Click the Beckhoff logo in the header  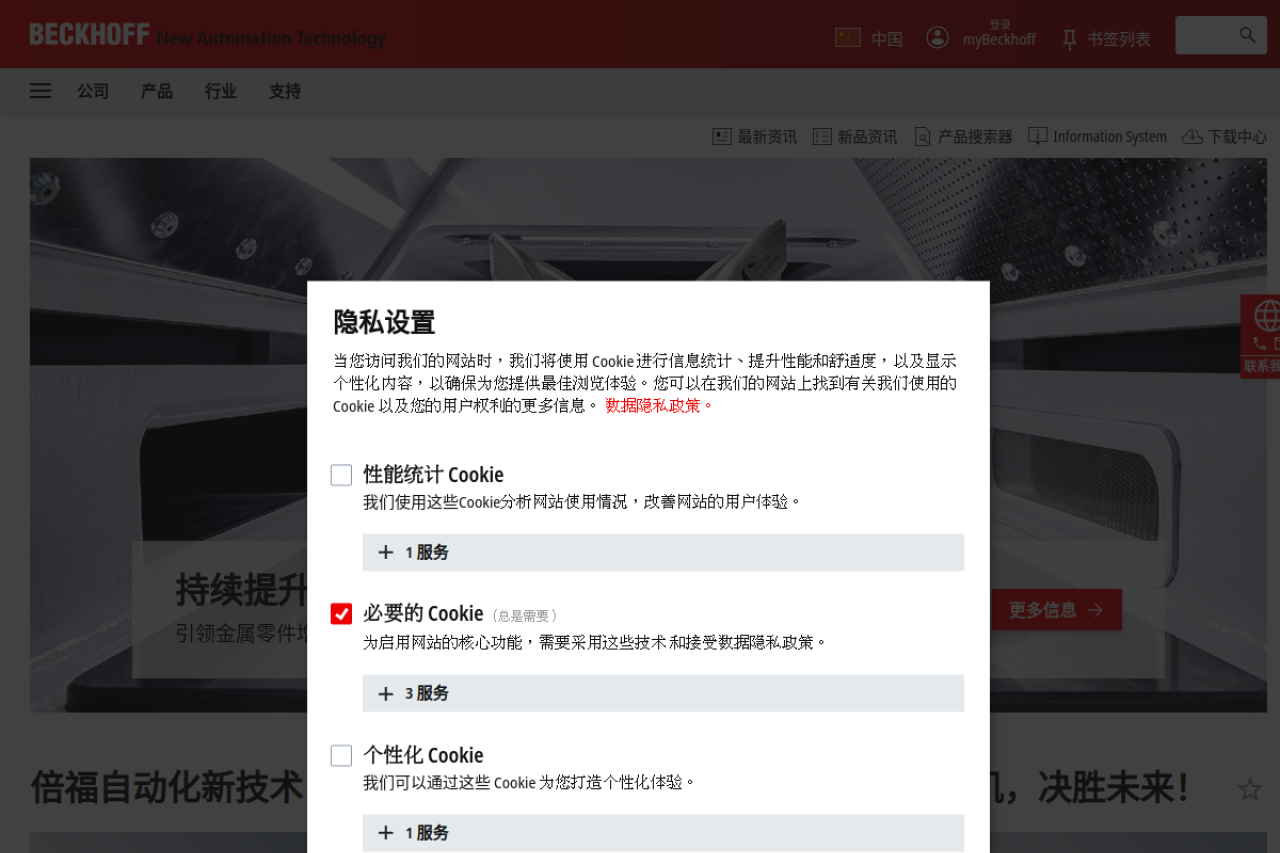[x=90, y=35]
